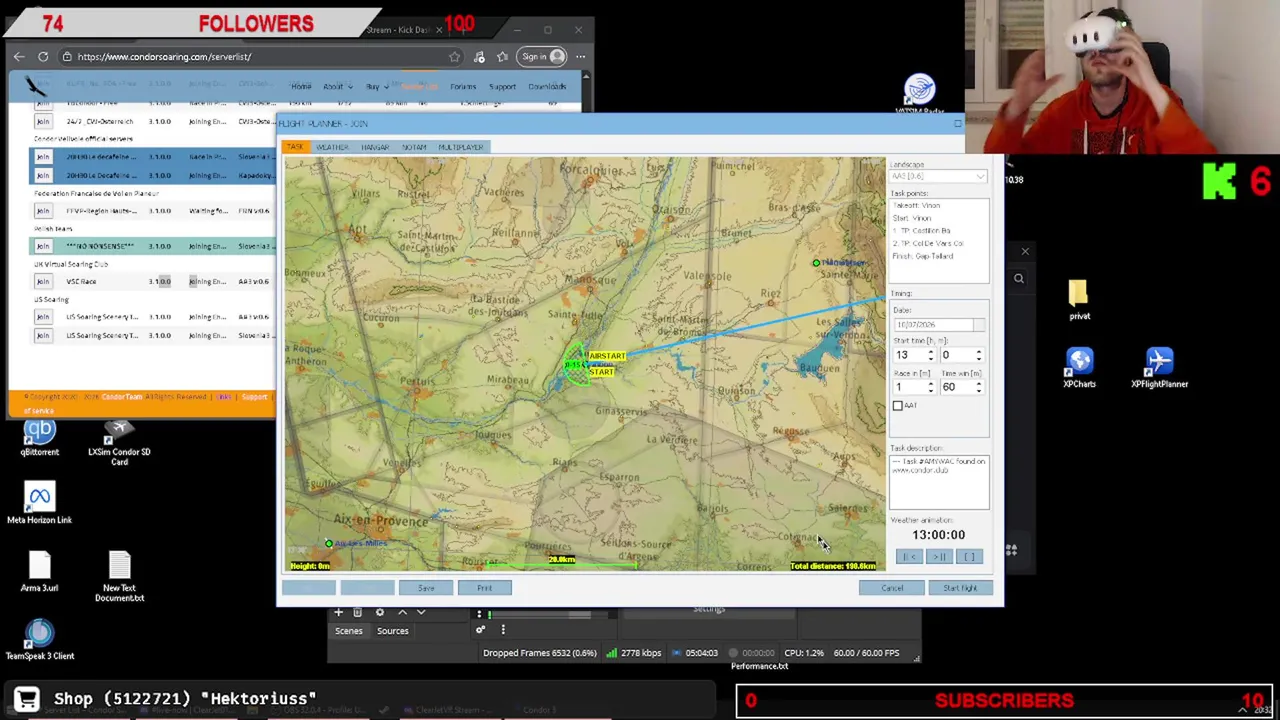This screenshot has width=1280, height=720.
Task: Stop weather animation button
Action: tap(969, 557)
